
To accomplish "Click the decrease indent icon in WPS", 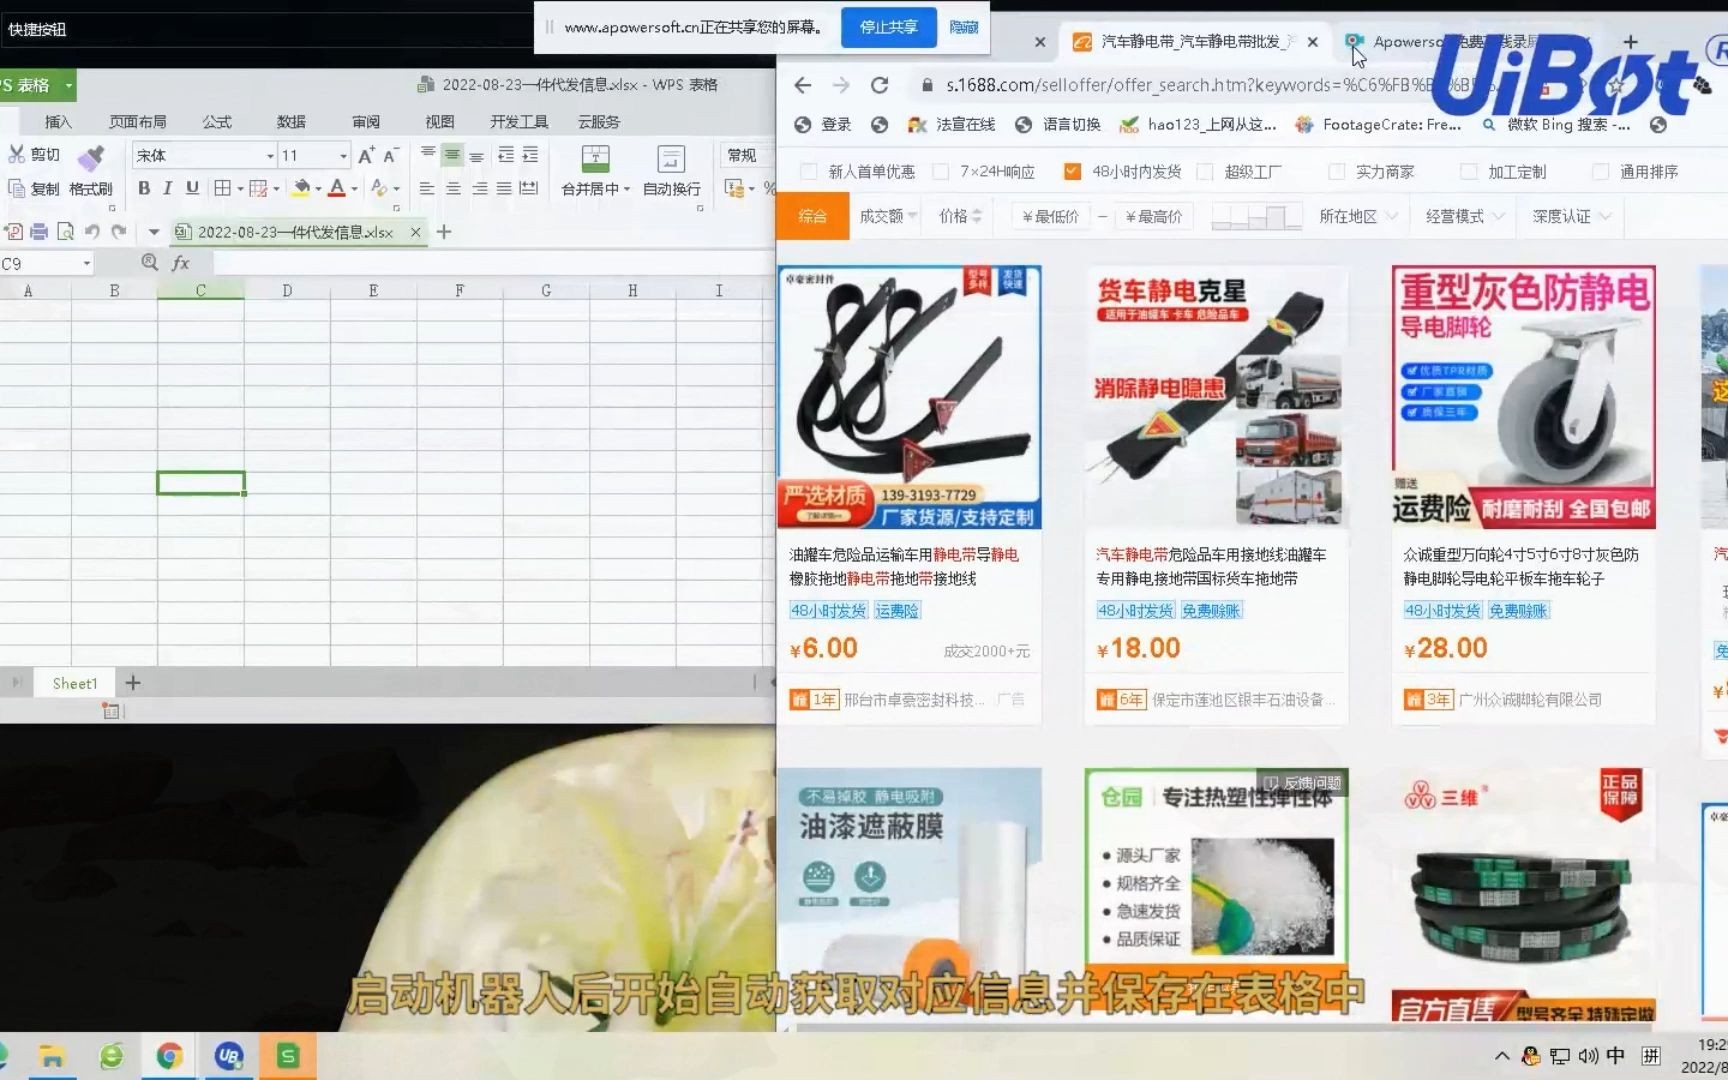I will point(506,154).
